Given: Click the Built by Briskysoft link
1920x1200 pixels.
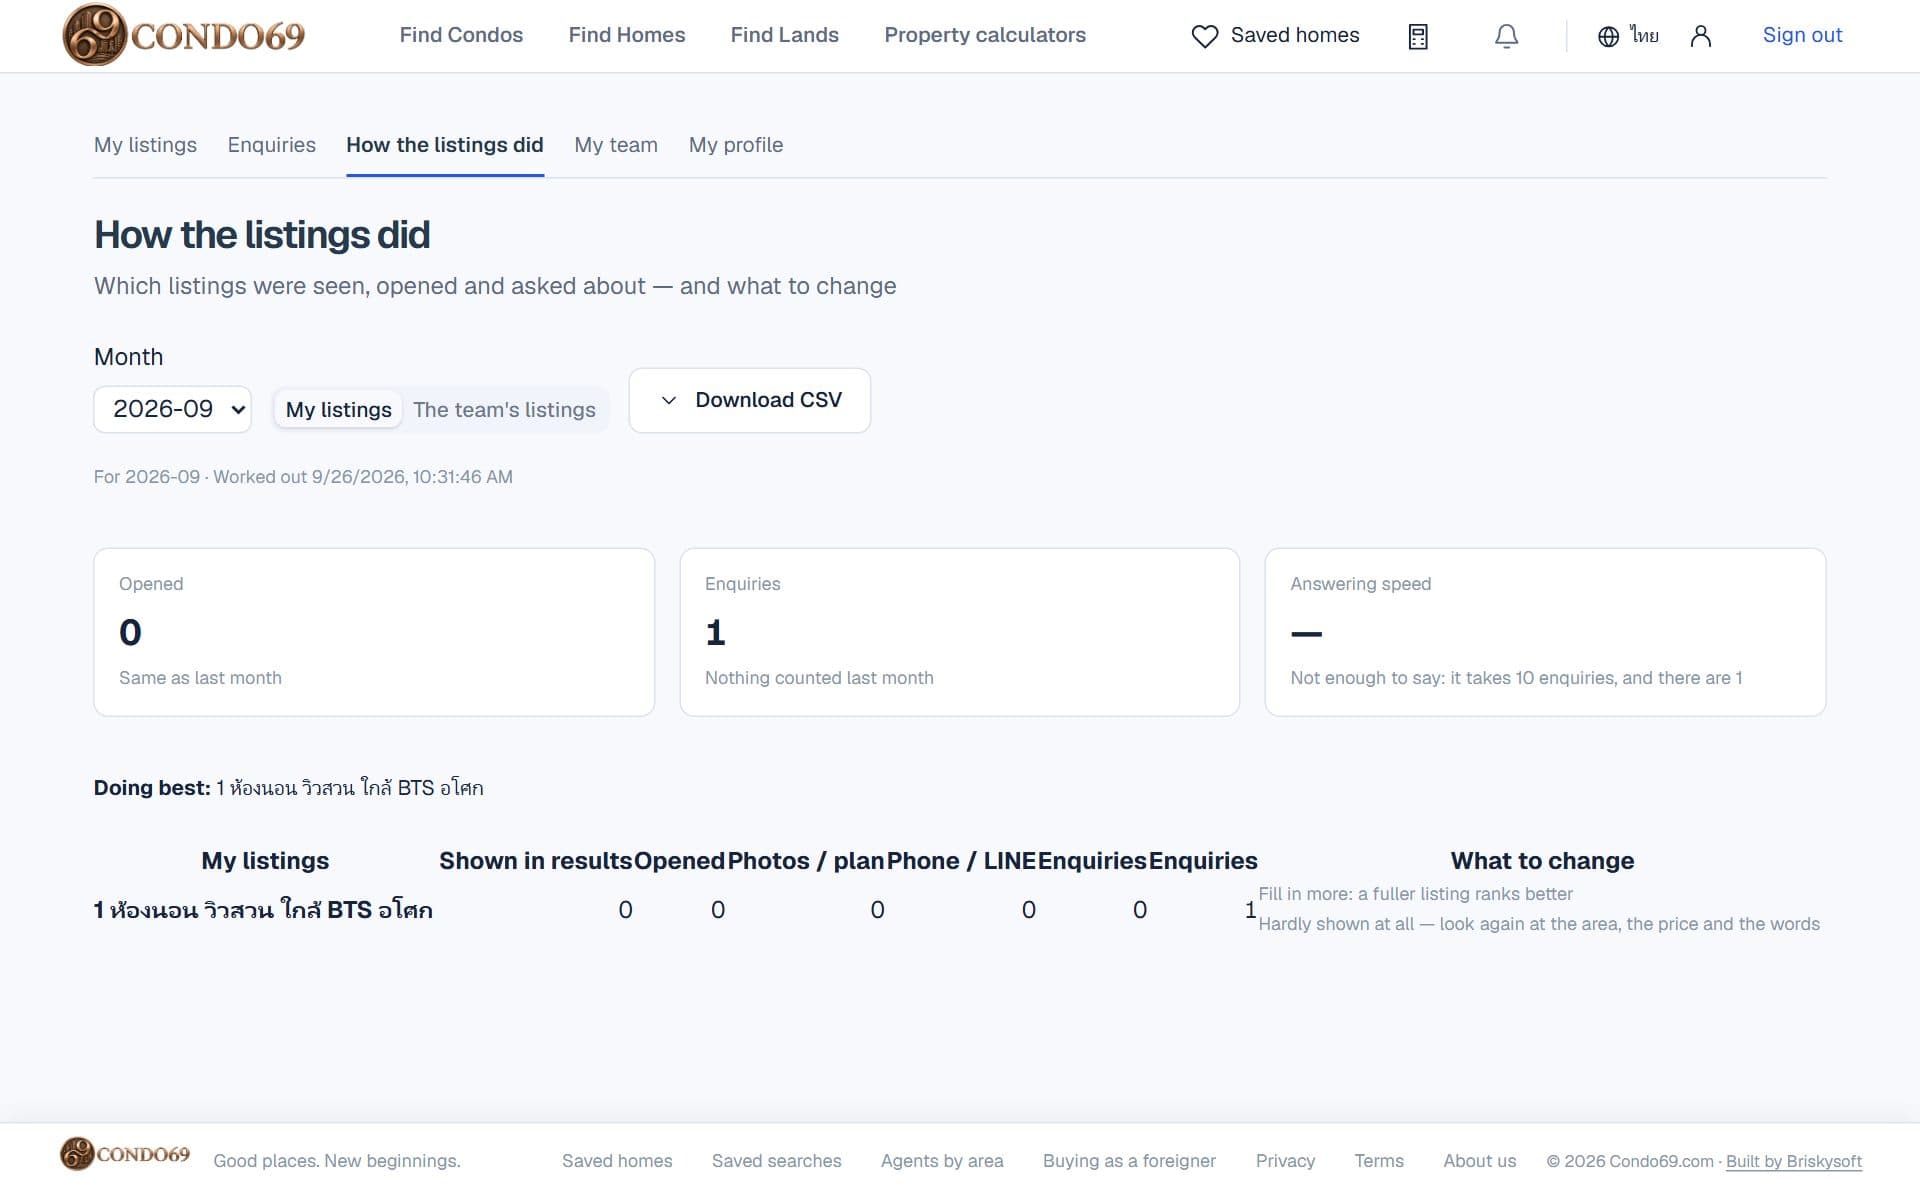Looking at the screenshot, I should pos(1794,1161).
